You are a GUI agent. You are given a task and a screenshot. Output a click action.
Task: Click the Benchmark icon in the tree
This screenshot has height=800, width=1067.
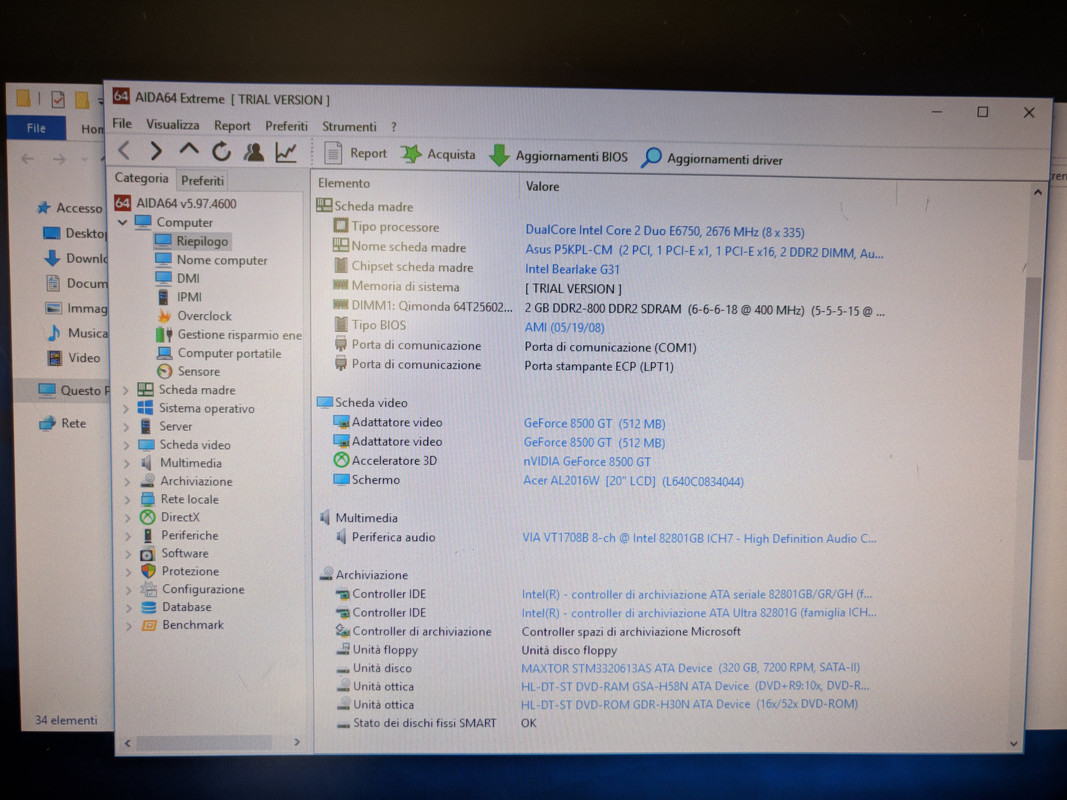[x=149, y=624]
